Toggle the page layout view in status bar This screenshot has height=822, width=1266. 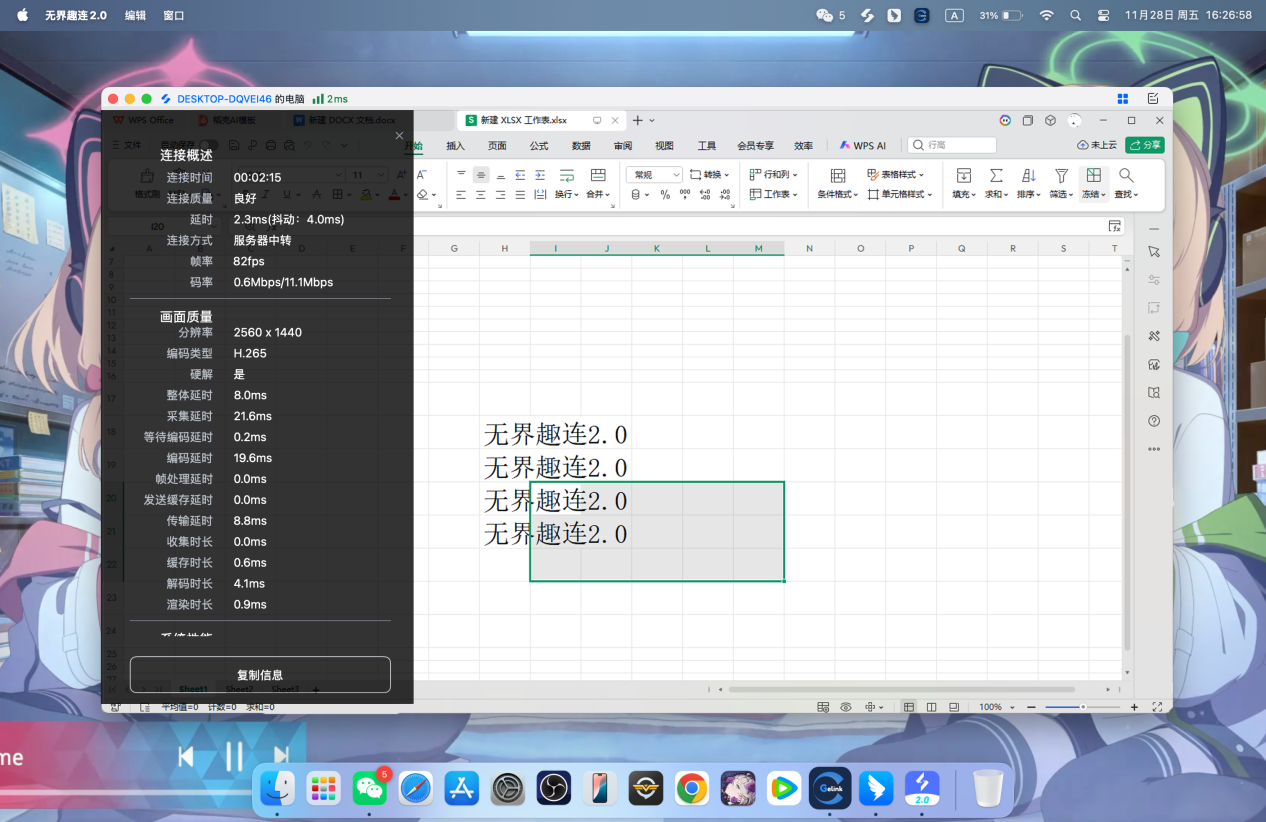click(x=931, y=706)
